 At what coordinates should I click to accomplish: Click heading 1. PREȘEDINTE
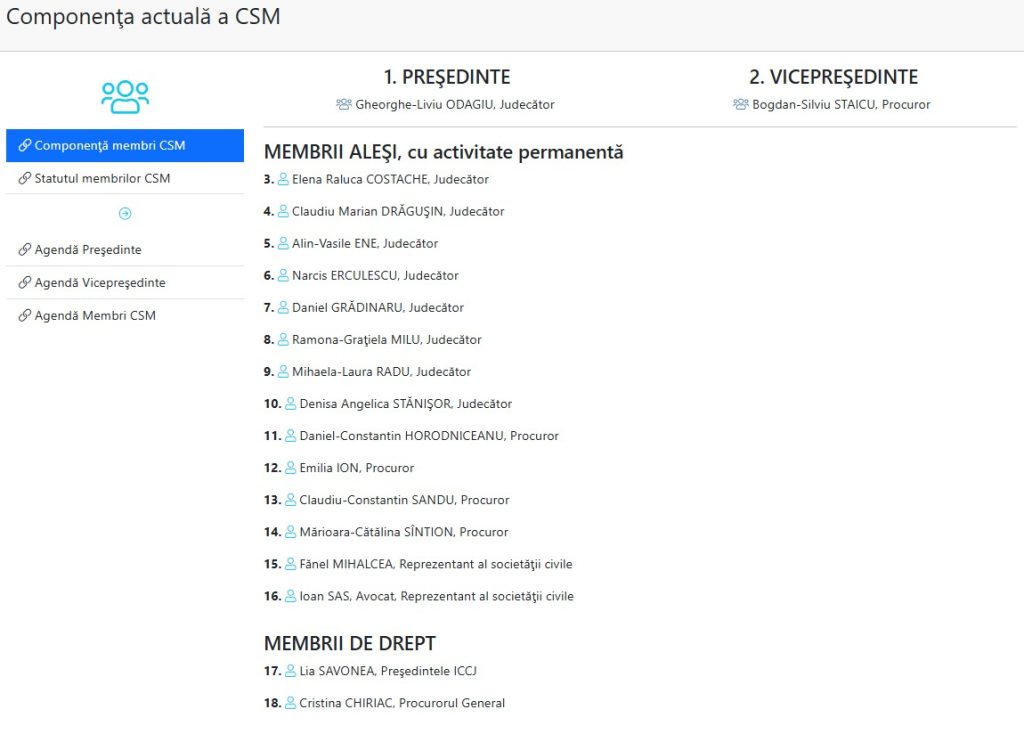tap(447, 77)
